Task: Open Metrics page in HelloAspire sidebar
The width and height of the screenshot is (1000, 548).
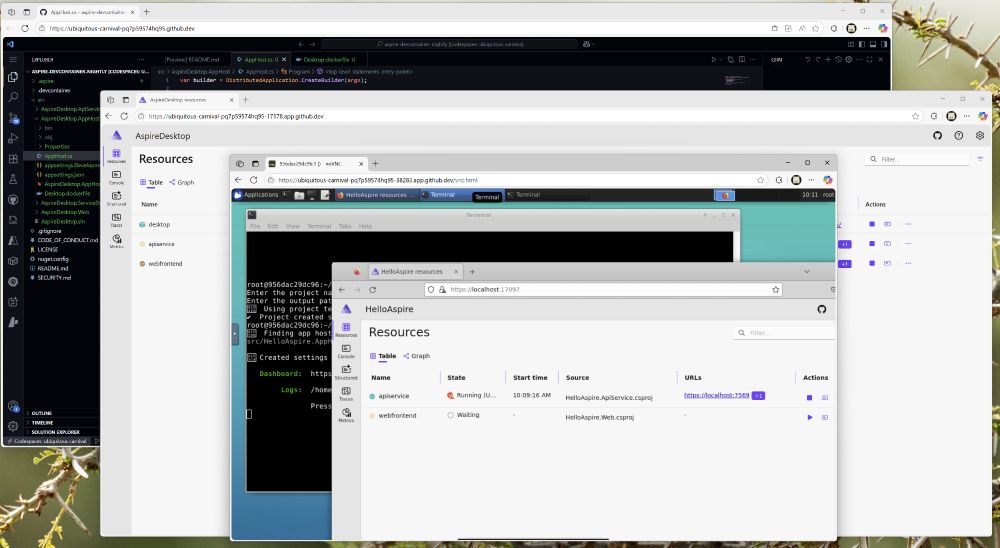Action: 346,415
